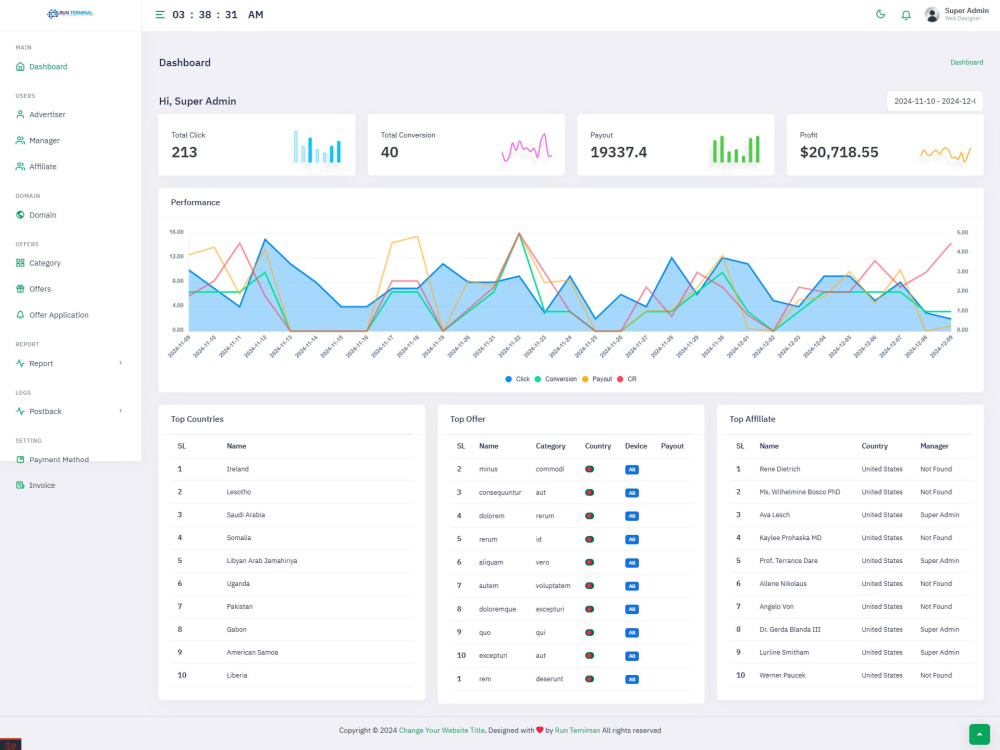1000x750 pixels.
Task: Click the Advertiser user icon
Action: pyautogui.click(x=20, y=115)
